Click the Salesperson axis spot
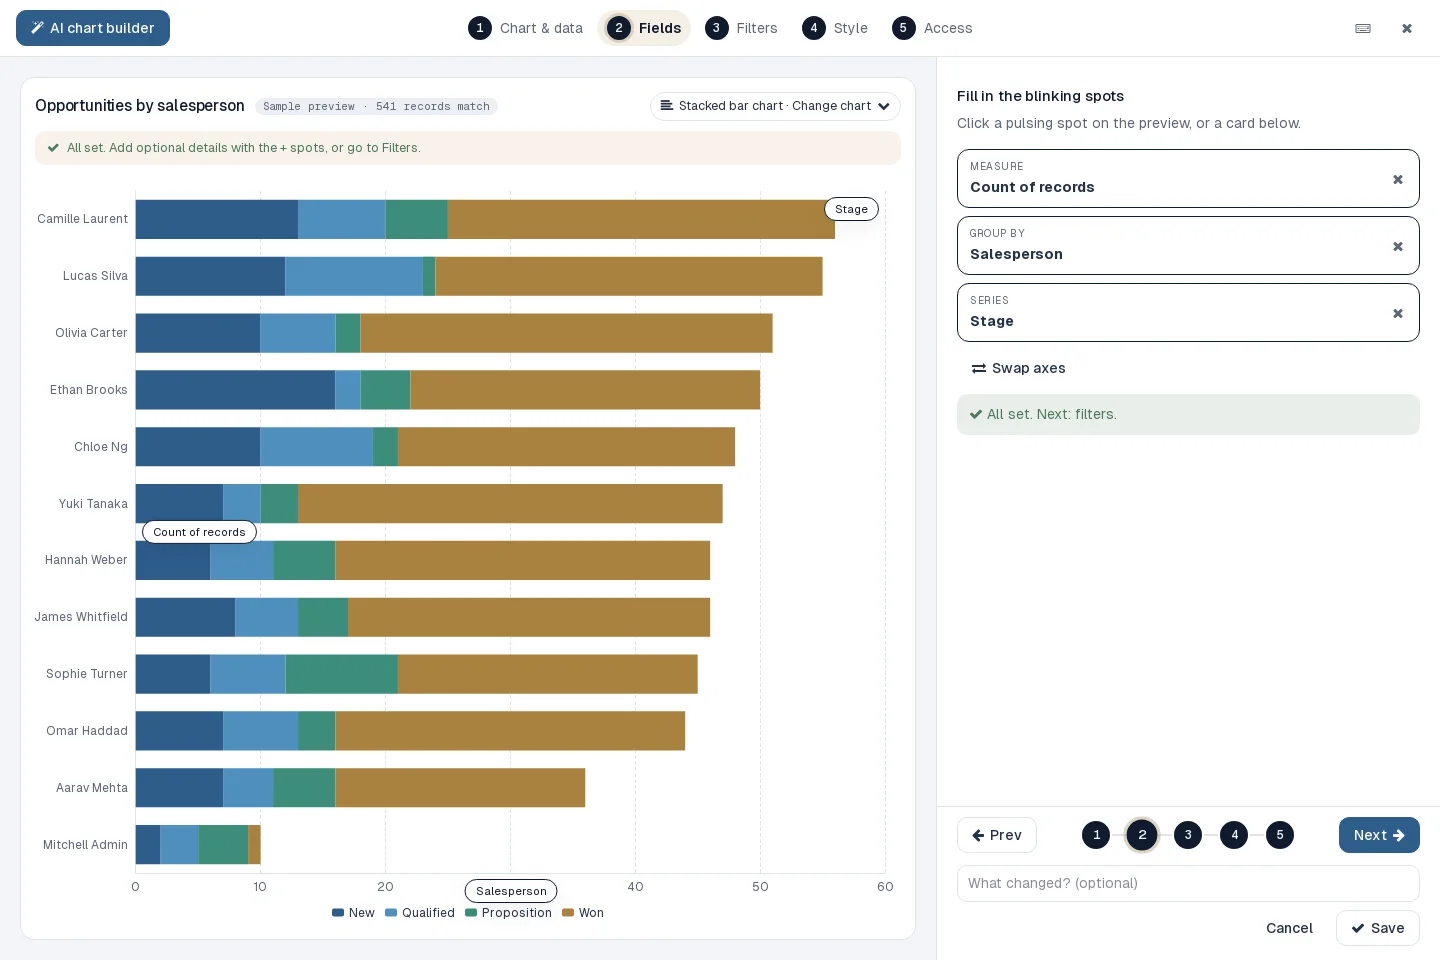 click(x=511, y=891)
